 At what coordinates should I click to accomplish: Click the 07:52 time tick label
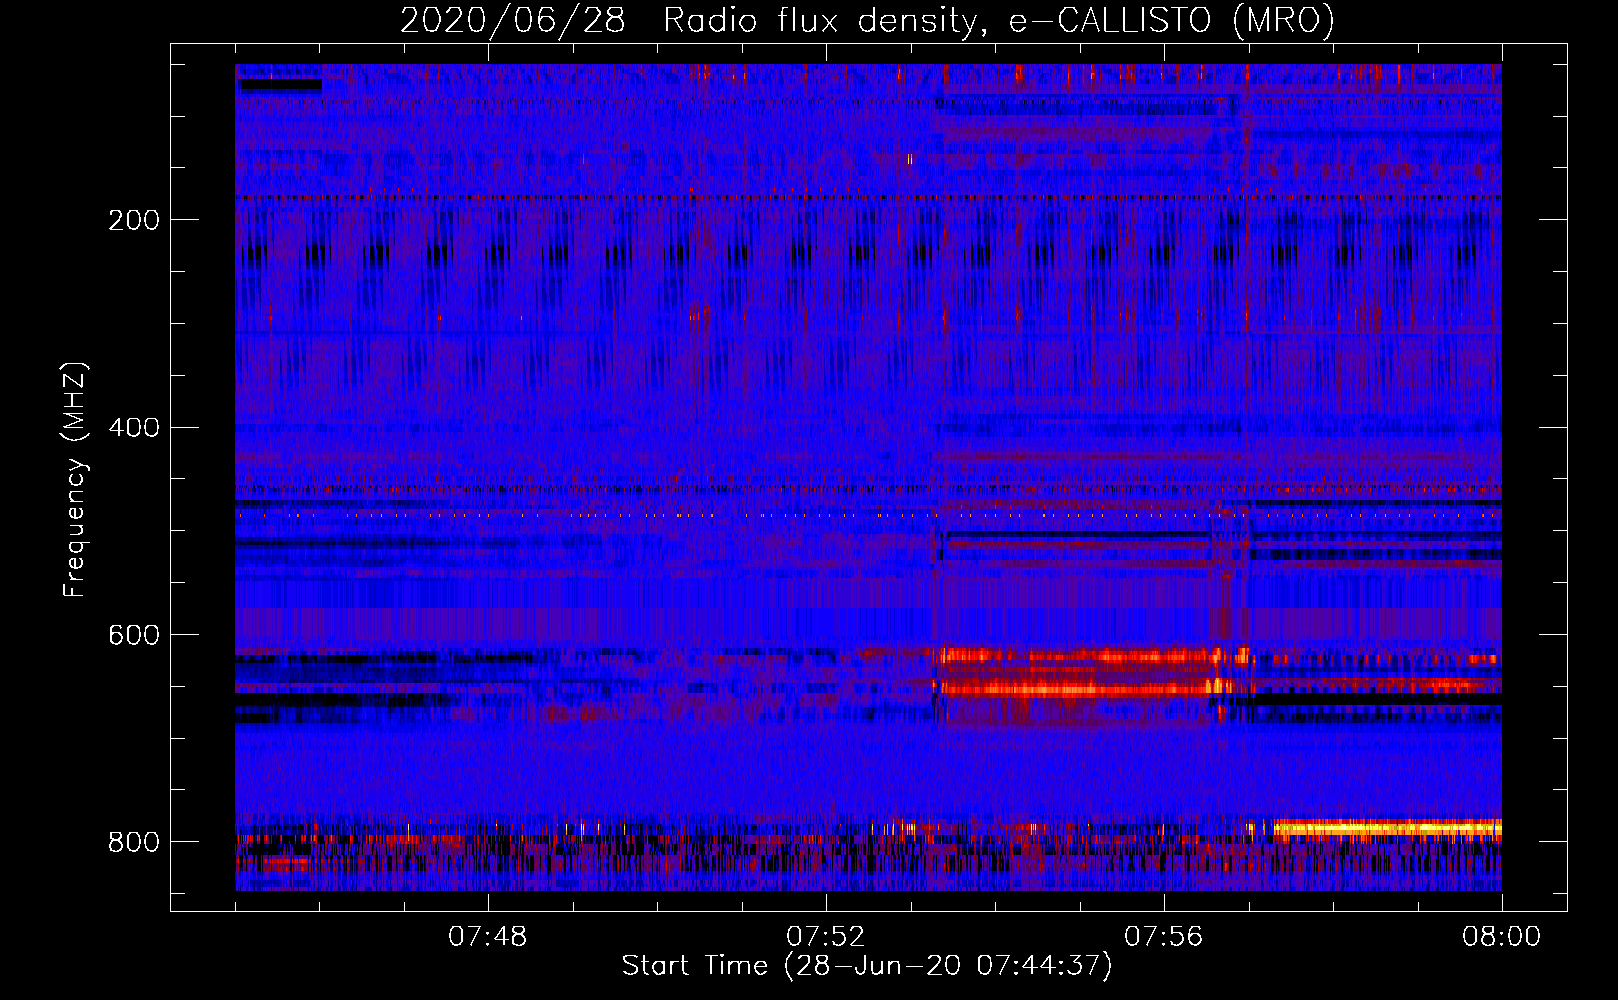coord(826,937)
